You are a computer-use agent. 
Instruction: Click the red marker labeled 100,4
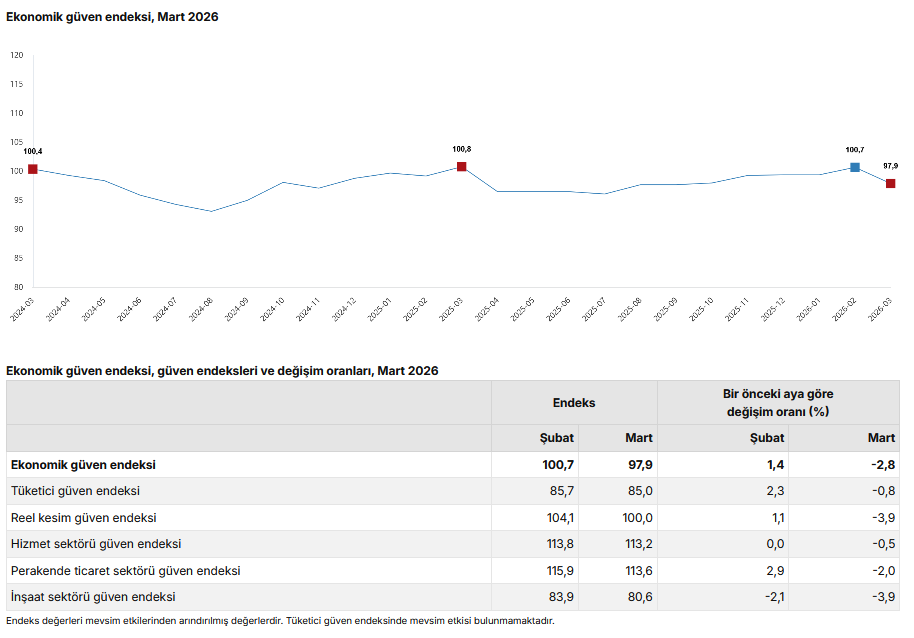[x=33, y=169]
